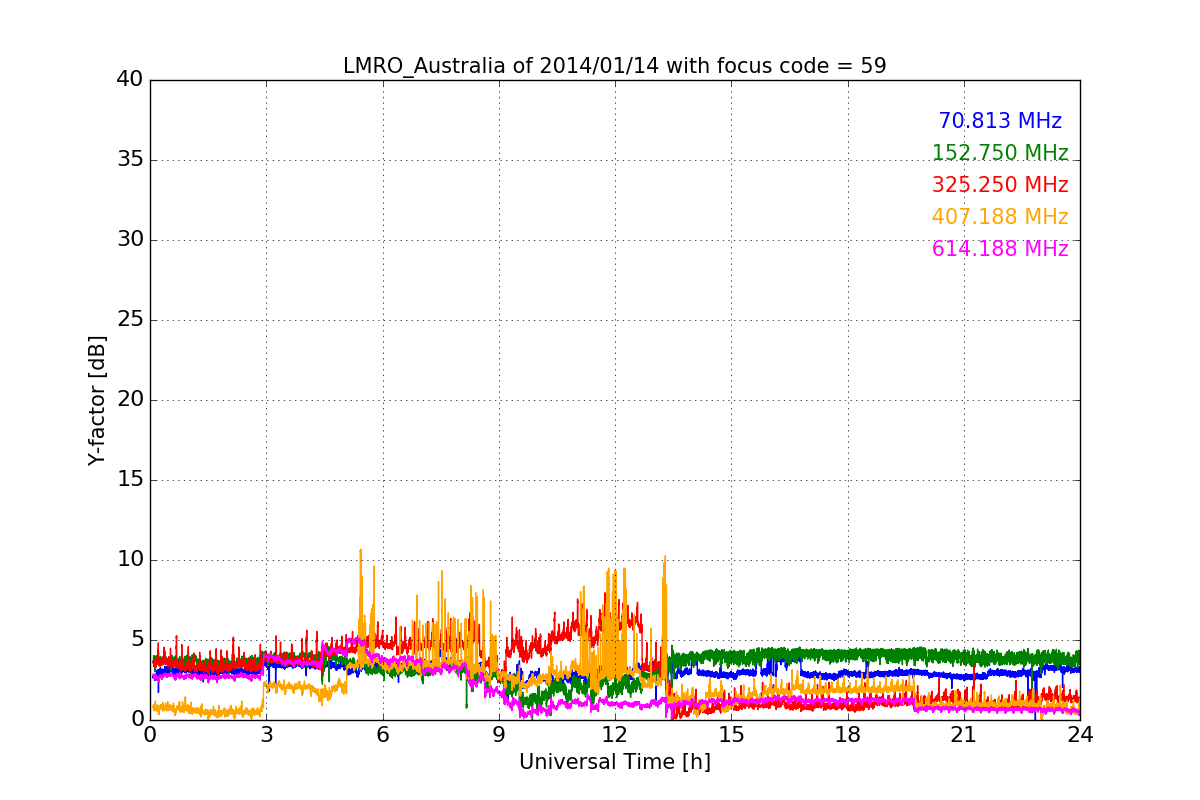This screenshot has height=800, width=1200.
Task: Click the y-axis tick label 15
Action: pyautogui.click(x=130, y=480)
